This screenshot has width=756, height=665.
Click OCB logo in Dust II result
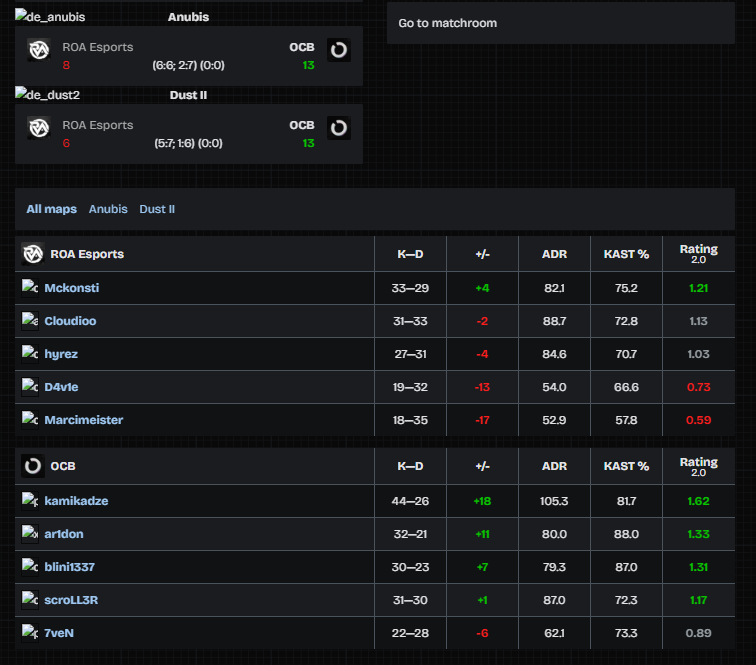tap(339, 128)
